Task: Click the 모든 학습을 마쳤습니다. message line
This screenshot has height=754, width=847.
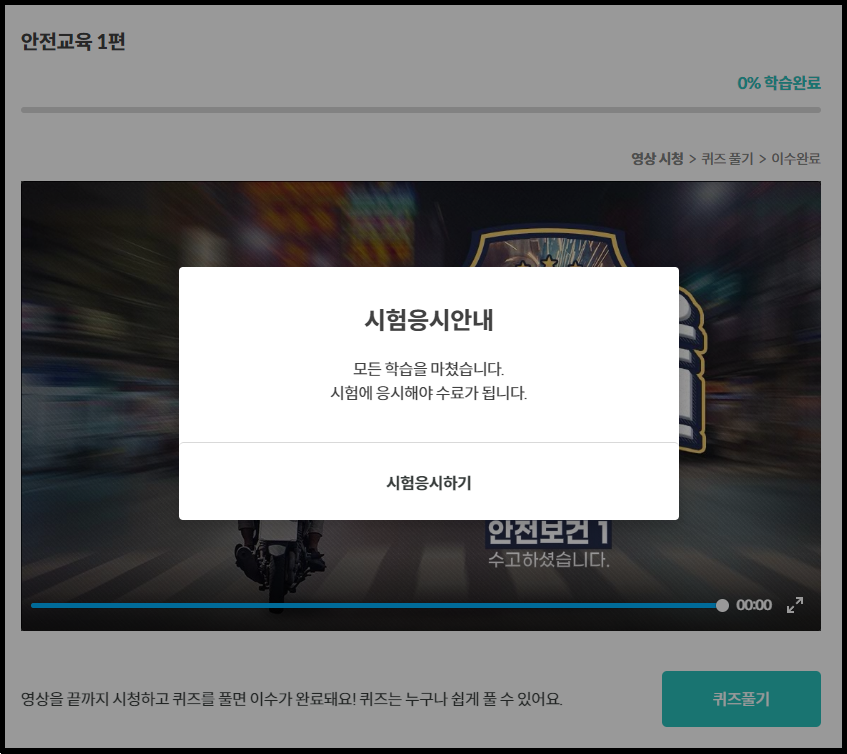Action: [429, 369]
